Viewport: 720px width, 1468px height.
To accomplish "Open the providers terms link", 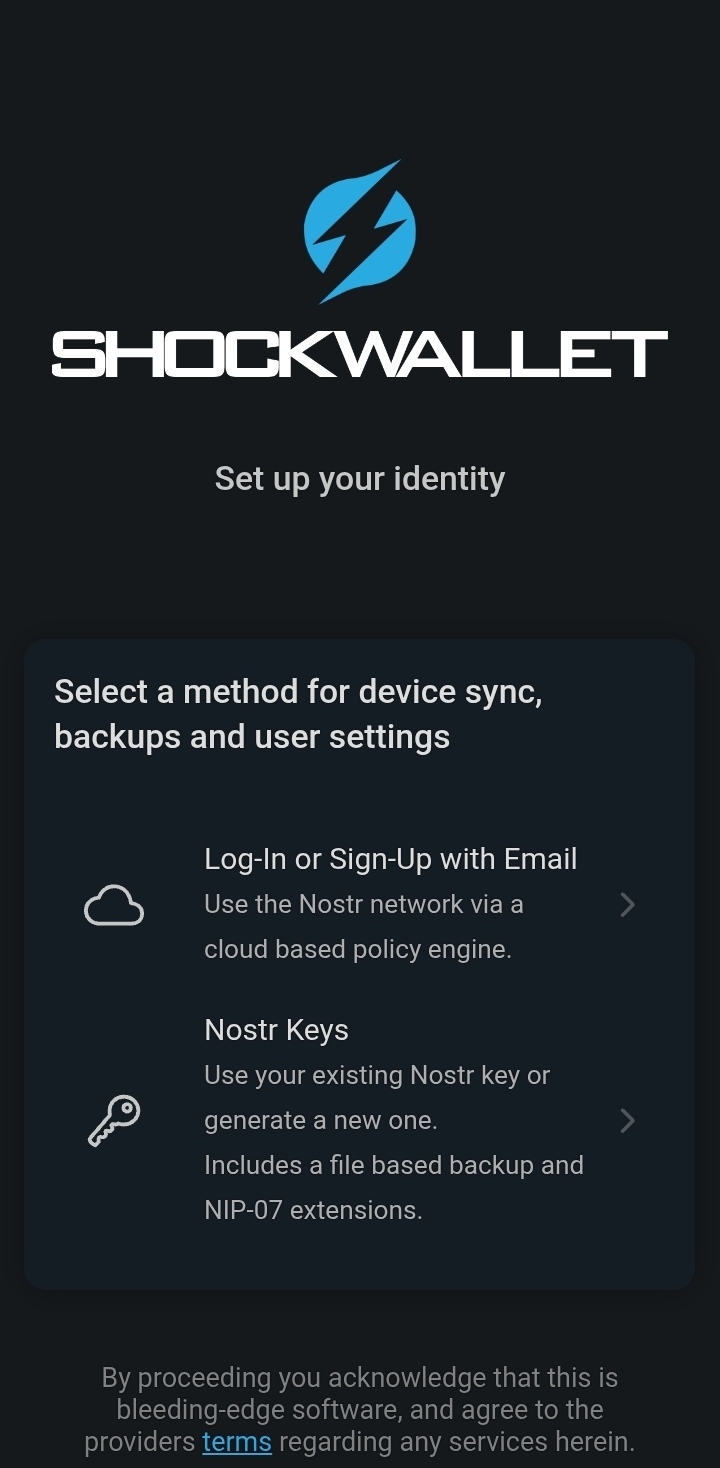I will click(237, 1441).
